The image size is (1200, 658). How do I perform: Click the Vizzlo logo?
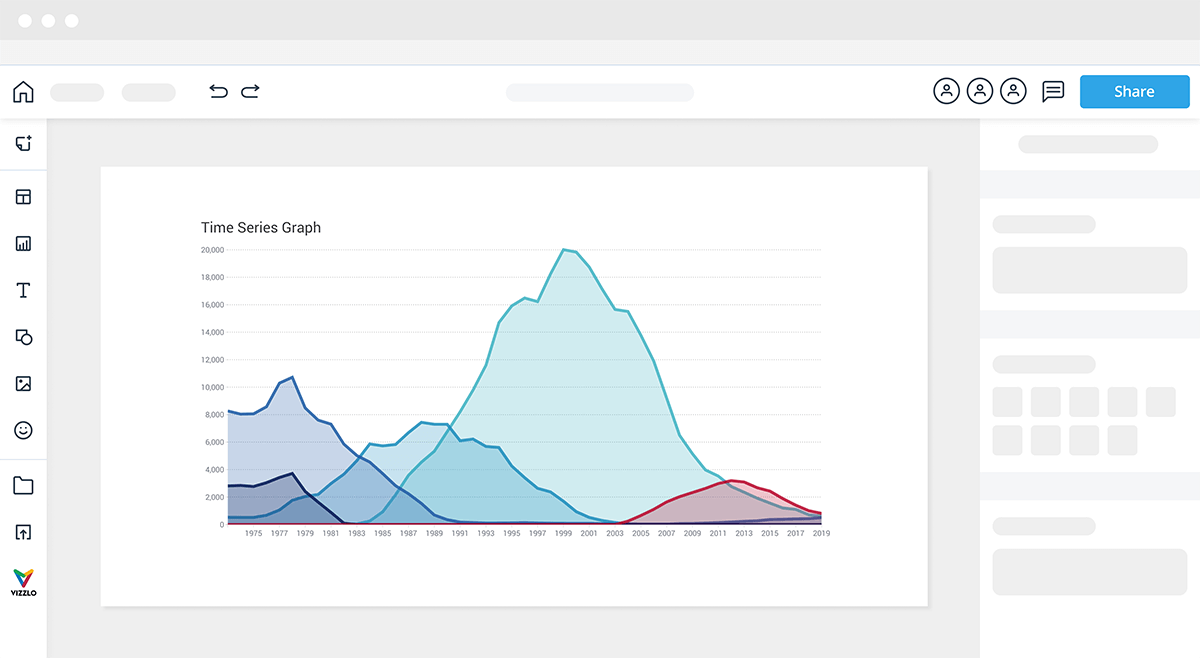(x=23, y=582)
